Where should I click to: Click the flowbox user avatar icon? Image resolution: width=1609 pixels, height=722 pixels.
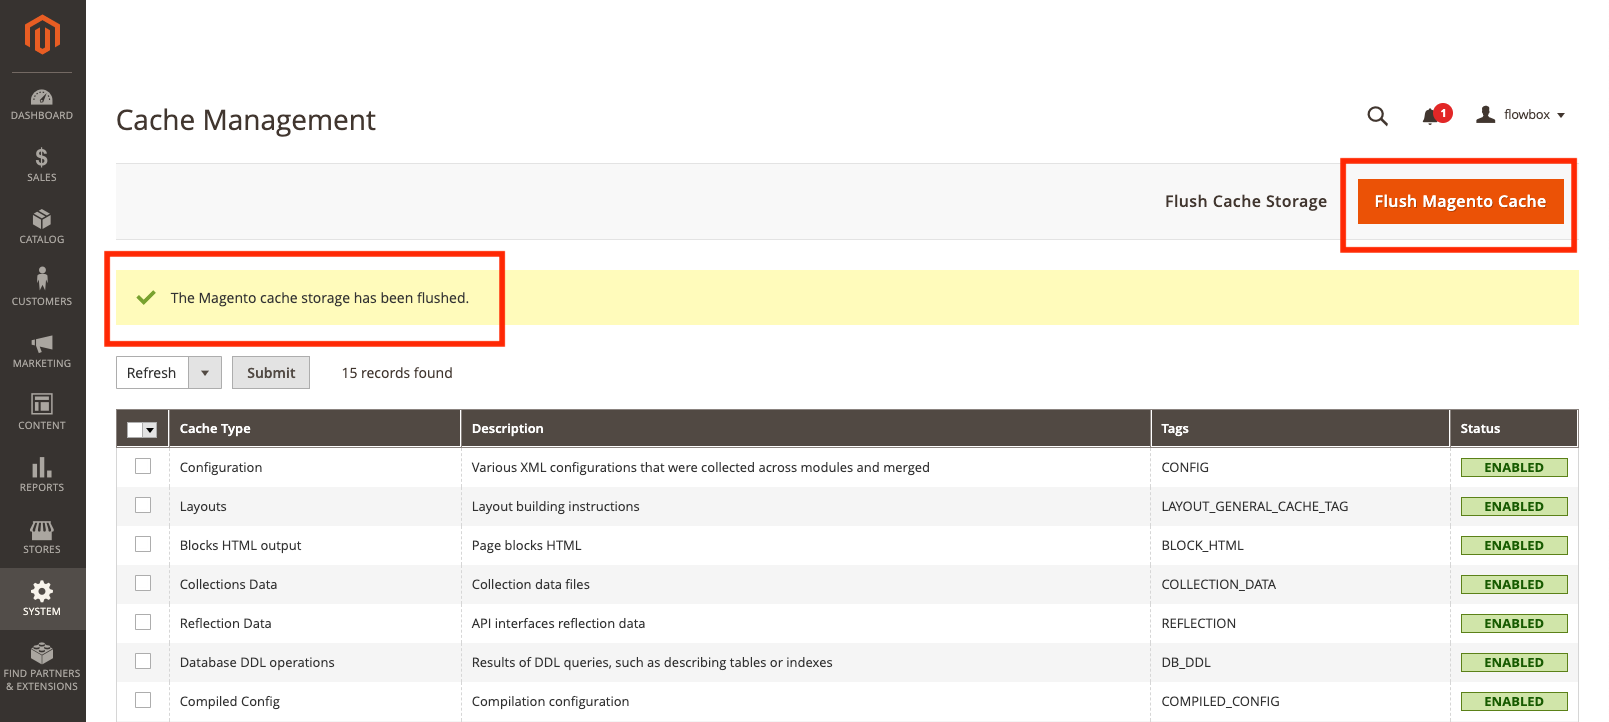1486,115
